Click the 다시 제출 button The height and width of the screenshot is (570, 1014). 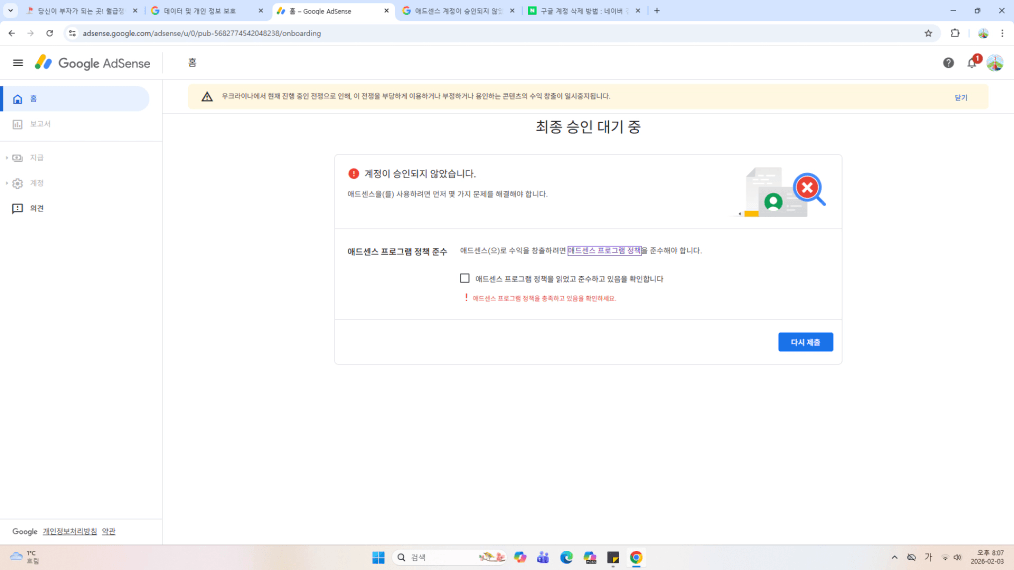(x=805, y=342)
